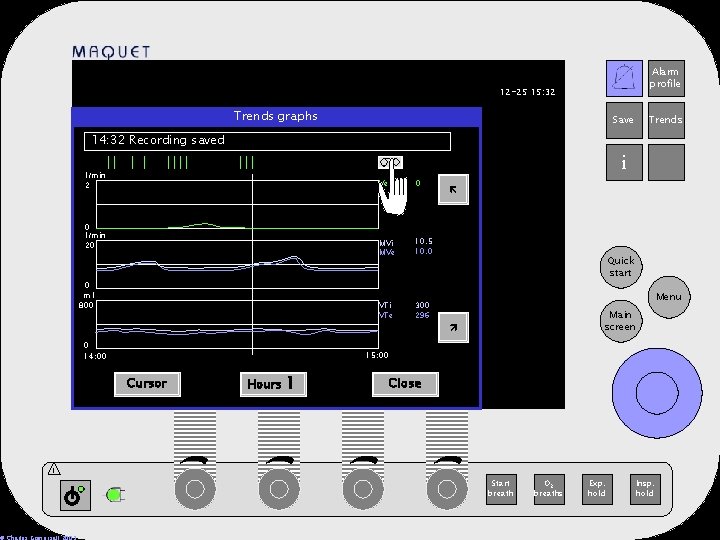Click the third direct access knob

point(363,489)
